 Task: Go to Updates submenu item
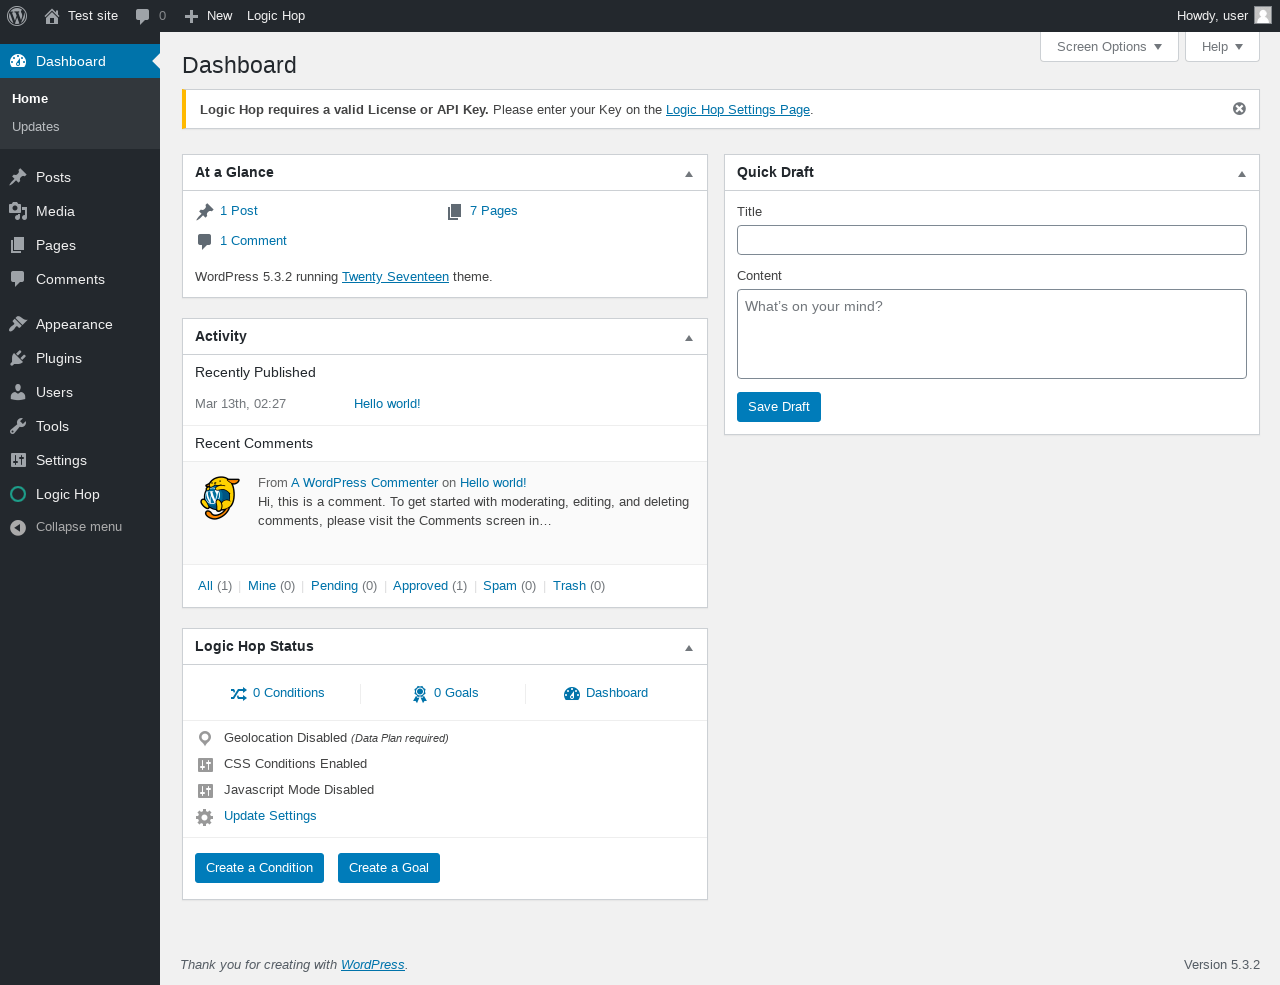pos(36,127)
